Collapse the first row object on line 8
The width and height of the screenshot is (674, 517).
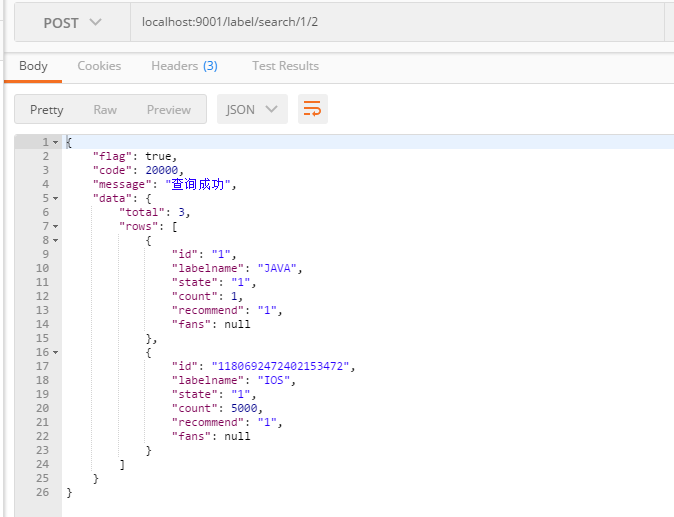pos(55,241)
